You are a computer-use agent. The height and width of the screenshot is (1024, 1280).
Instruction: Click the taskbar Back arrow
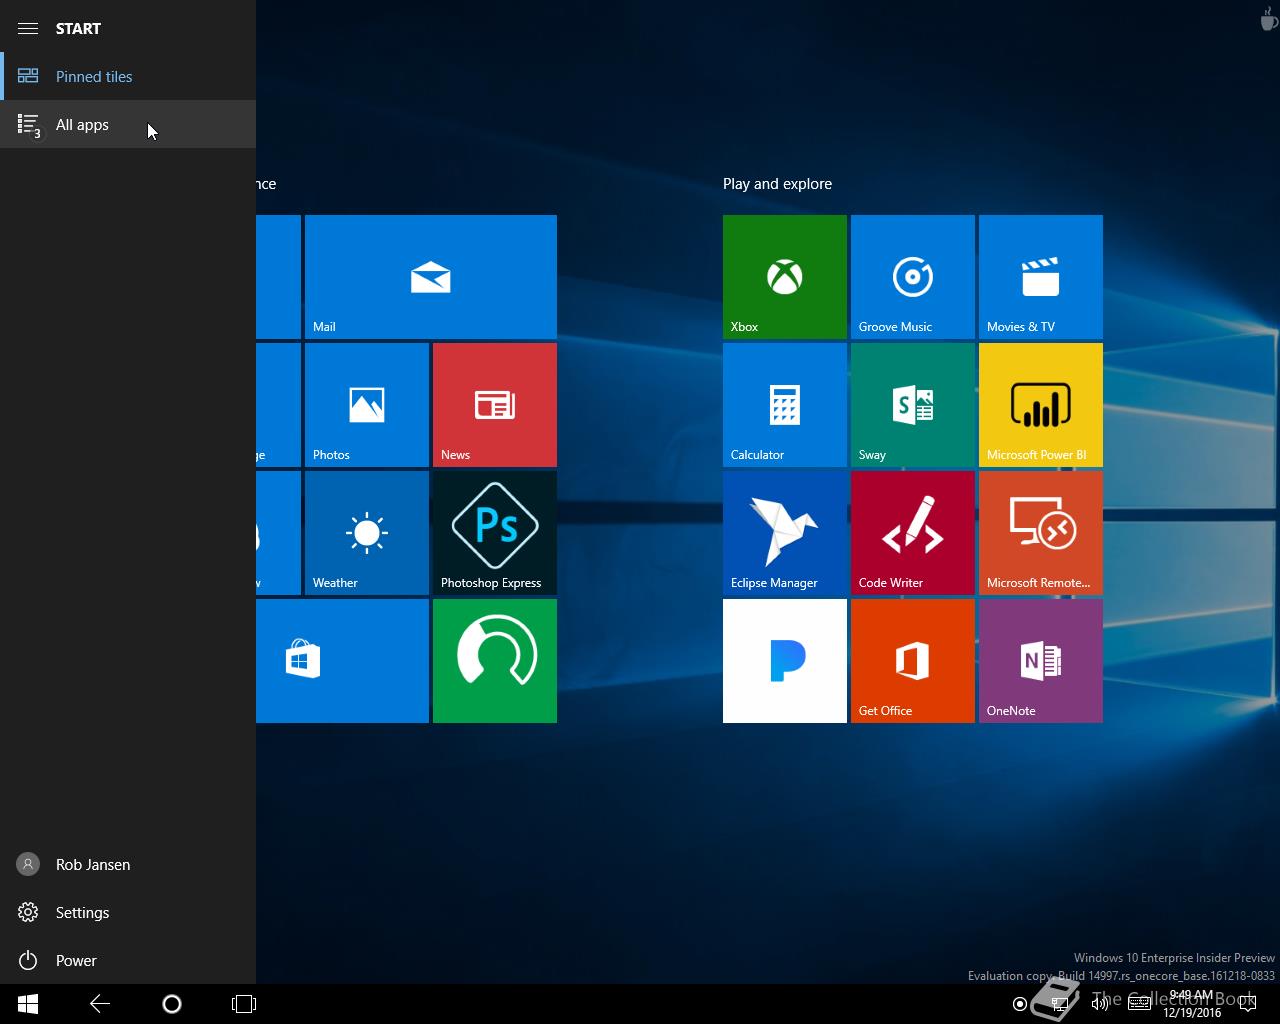(100, 1004)
